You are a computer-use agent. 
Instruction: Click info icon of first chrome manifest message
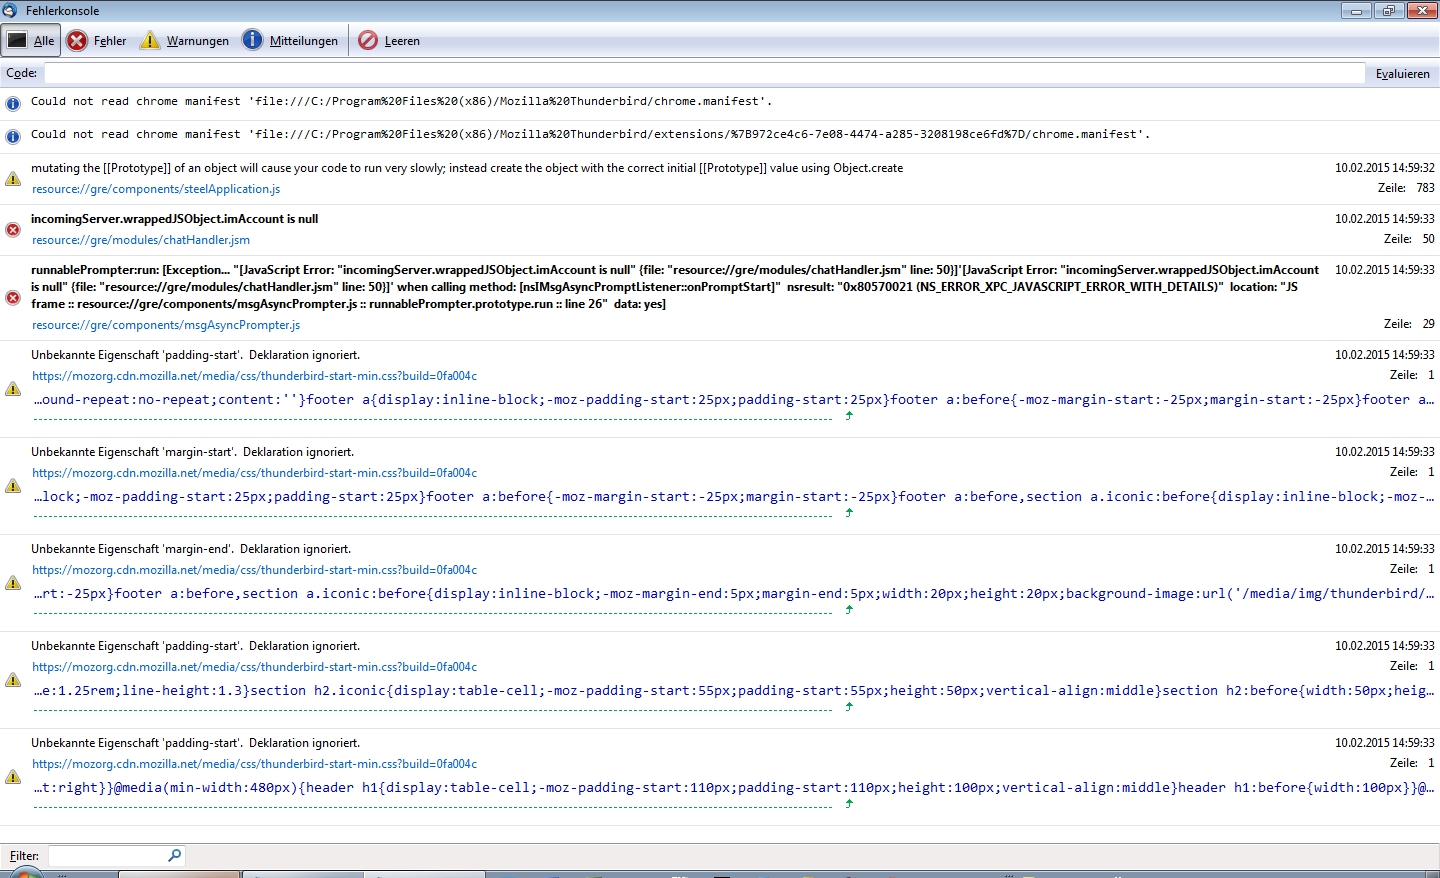pos(13,104)
